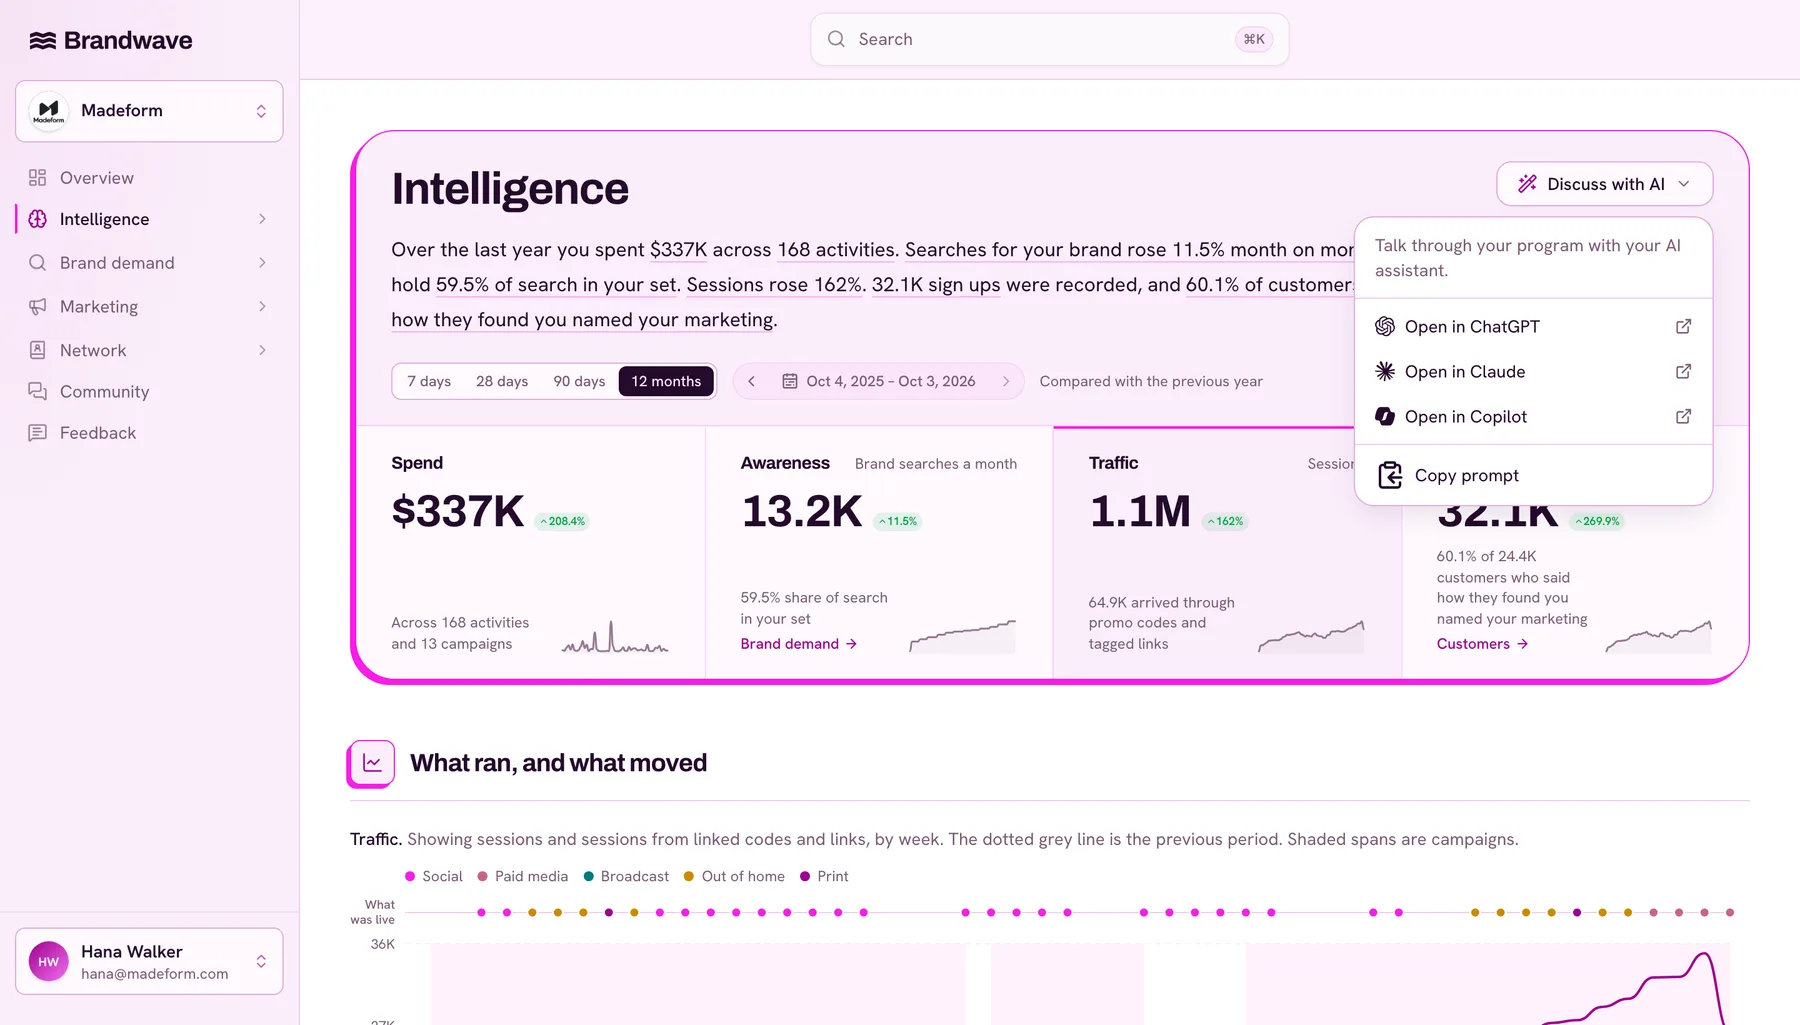Toggle the Social legend series

coord(434,876)
